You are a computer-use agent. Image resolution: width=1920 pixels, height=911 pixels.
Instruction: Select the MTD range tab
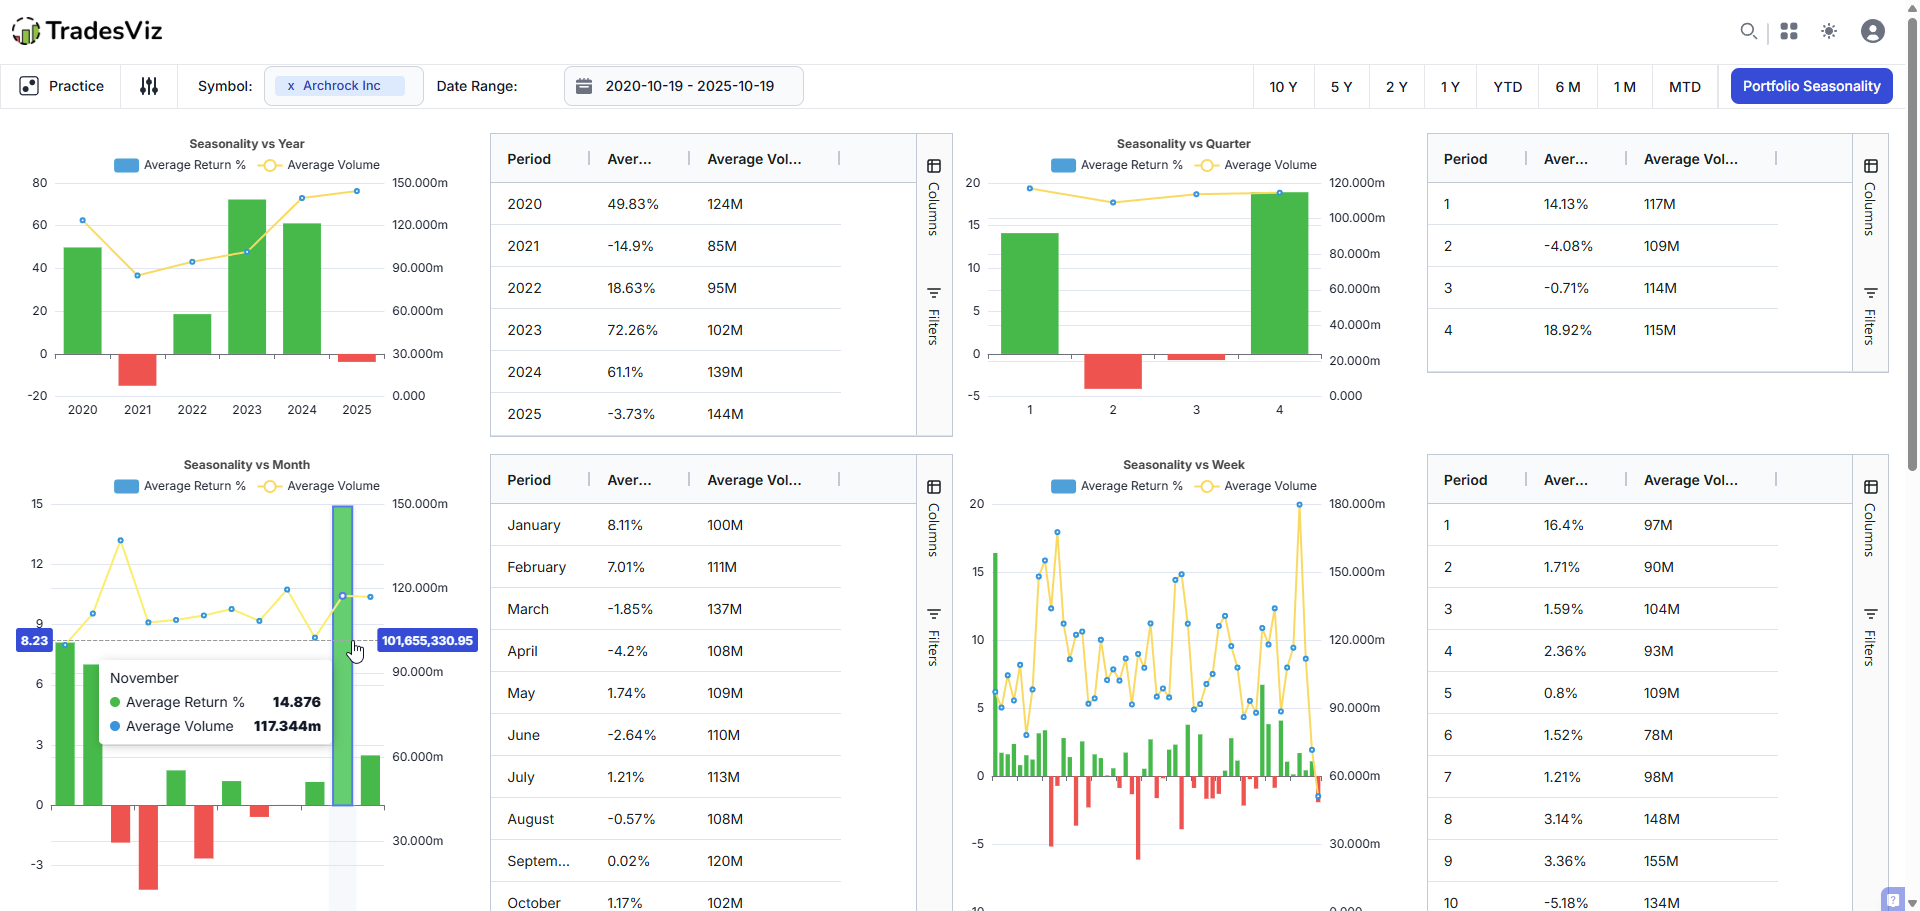pos(1685,87)
